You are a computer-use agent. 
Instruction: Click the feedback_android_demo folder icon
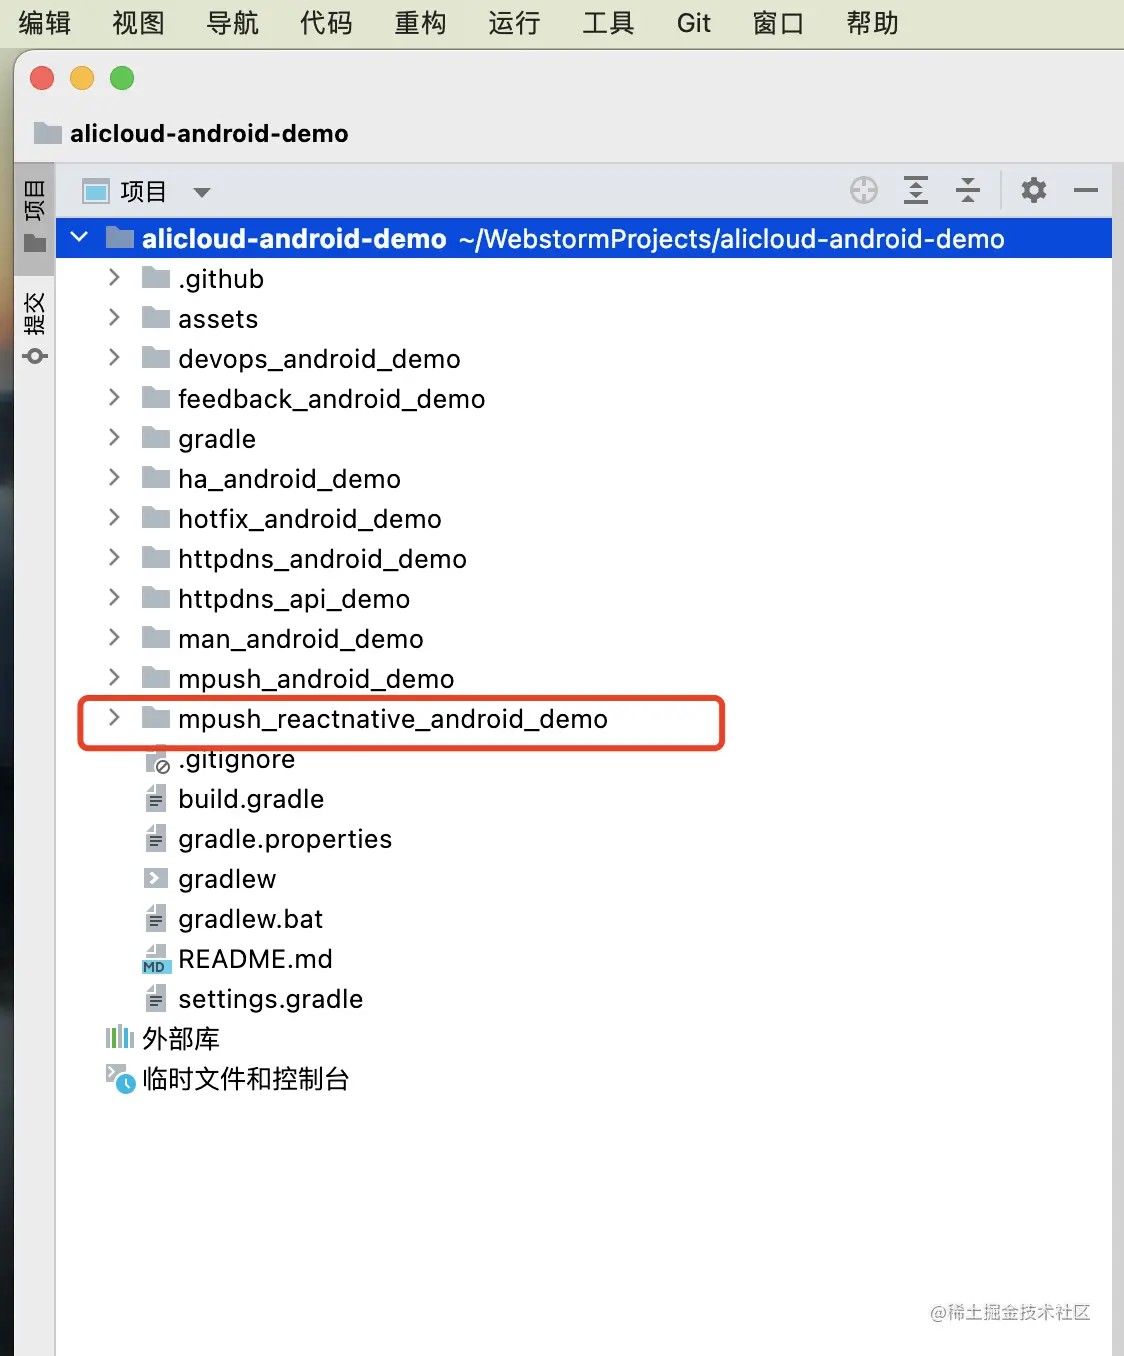point(156,397)
